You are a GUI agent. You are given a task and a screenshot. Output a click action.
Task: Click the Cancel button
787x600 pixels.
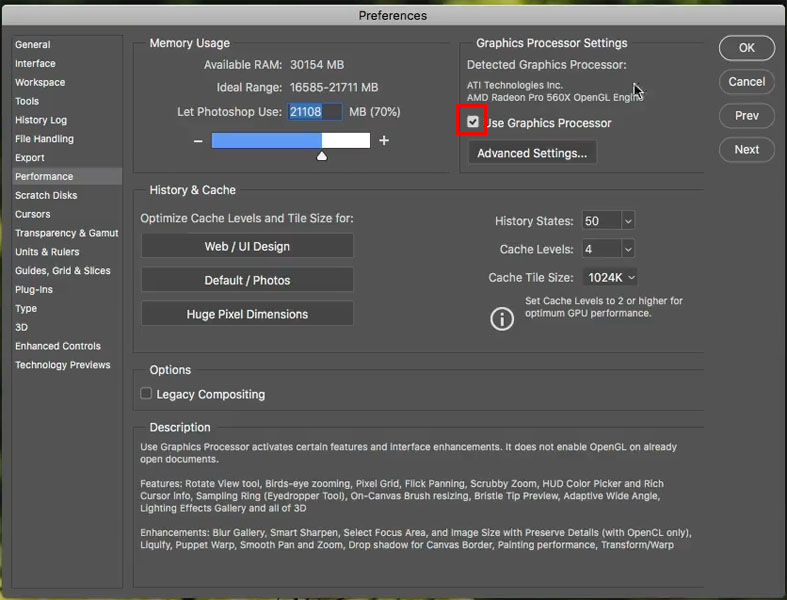746,82
